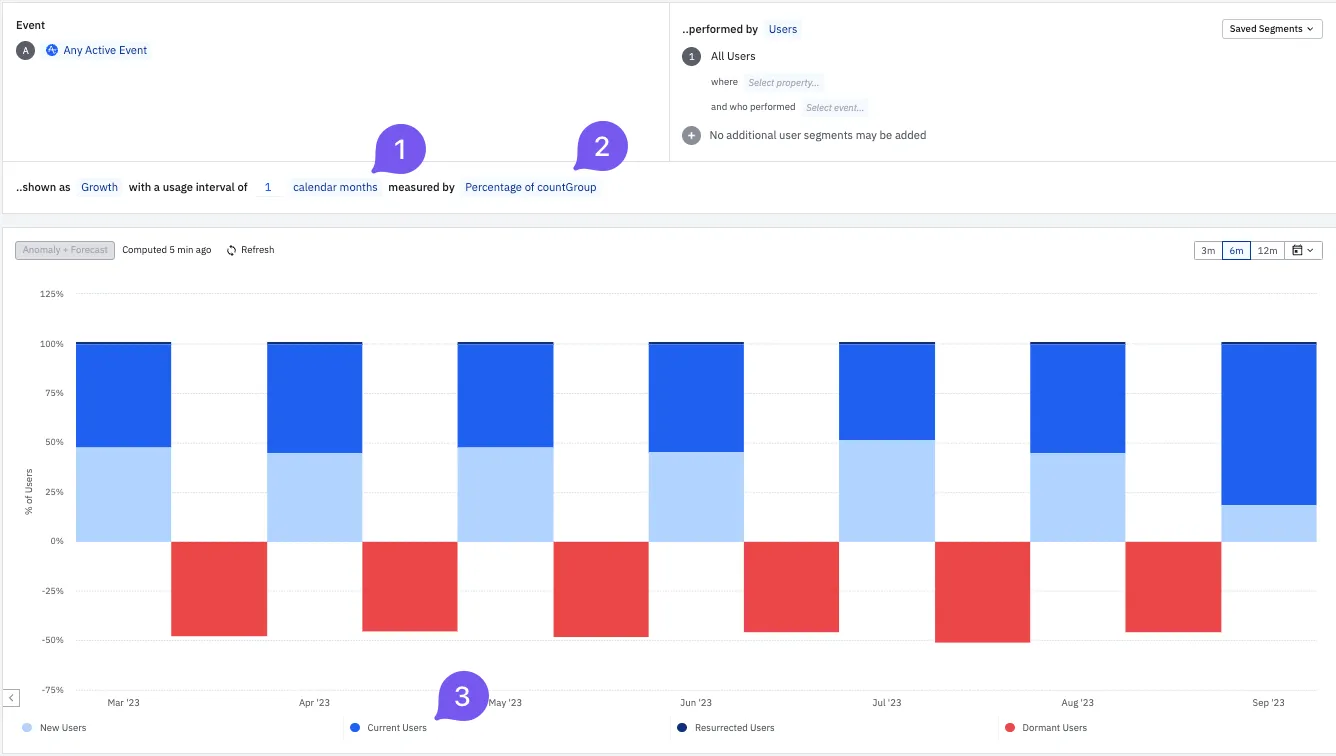Click the Computed 5 min ago text

pos(167,250)
